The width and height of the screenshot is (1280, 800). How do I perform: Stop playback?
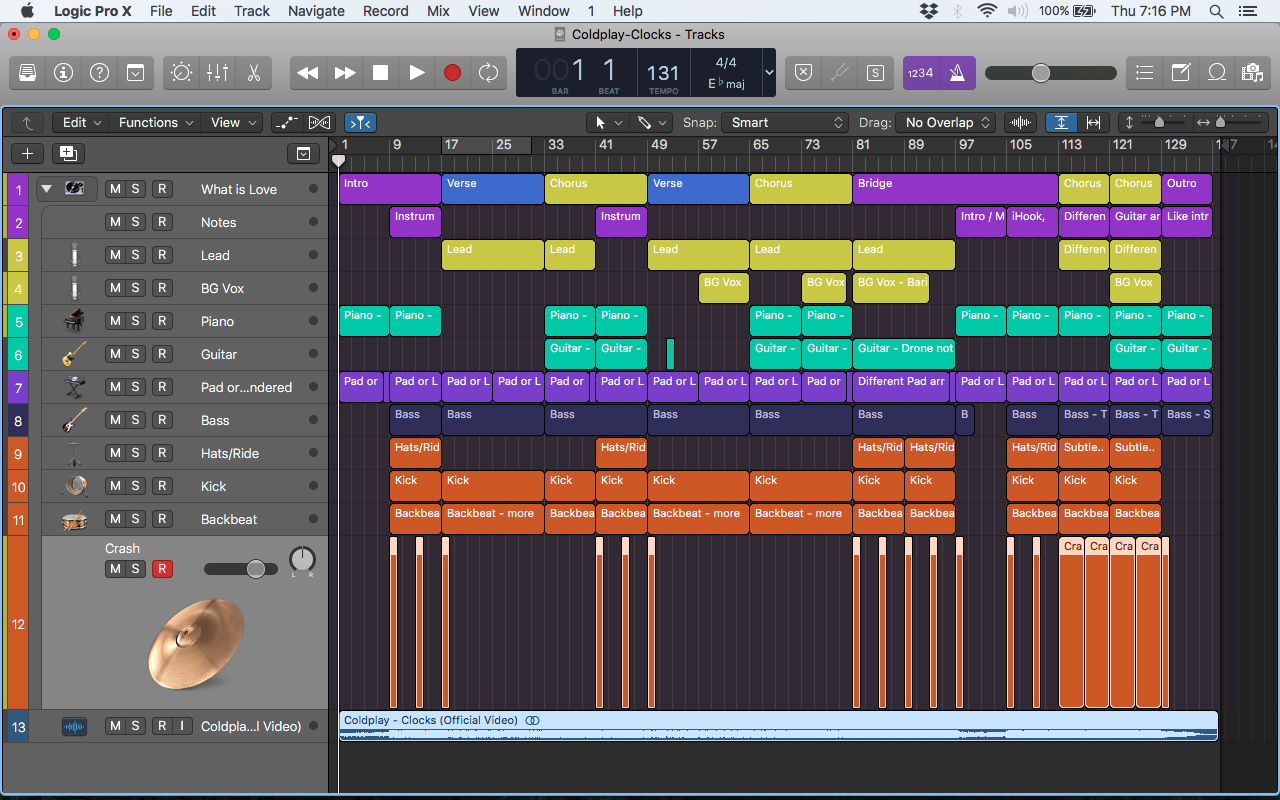[380, 73]
